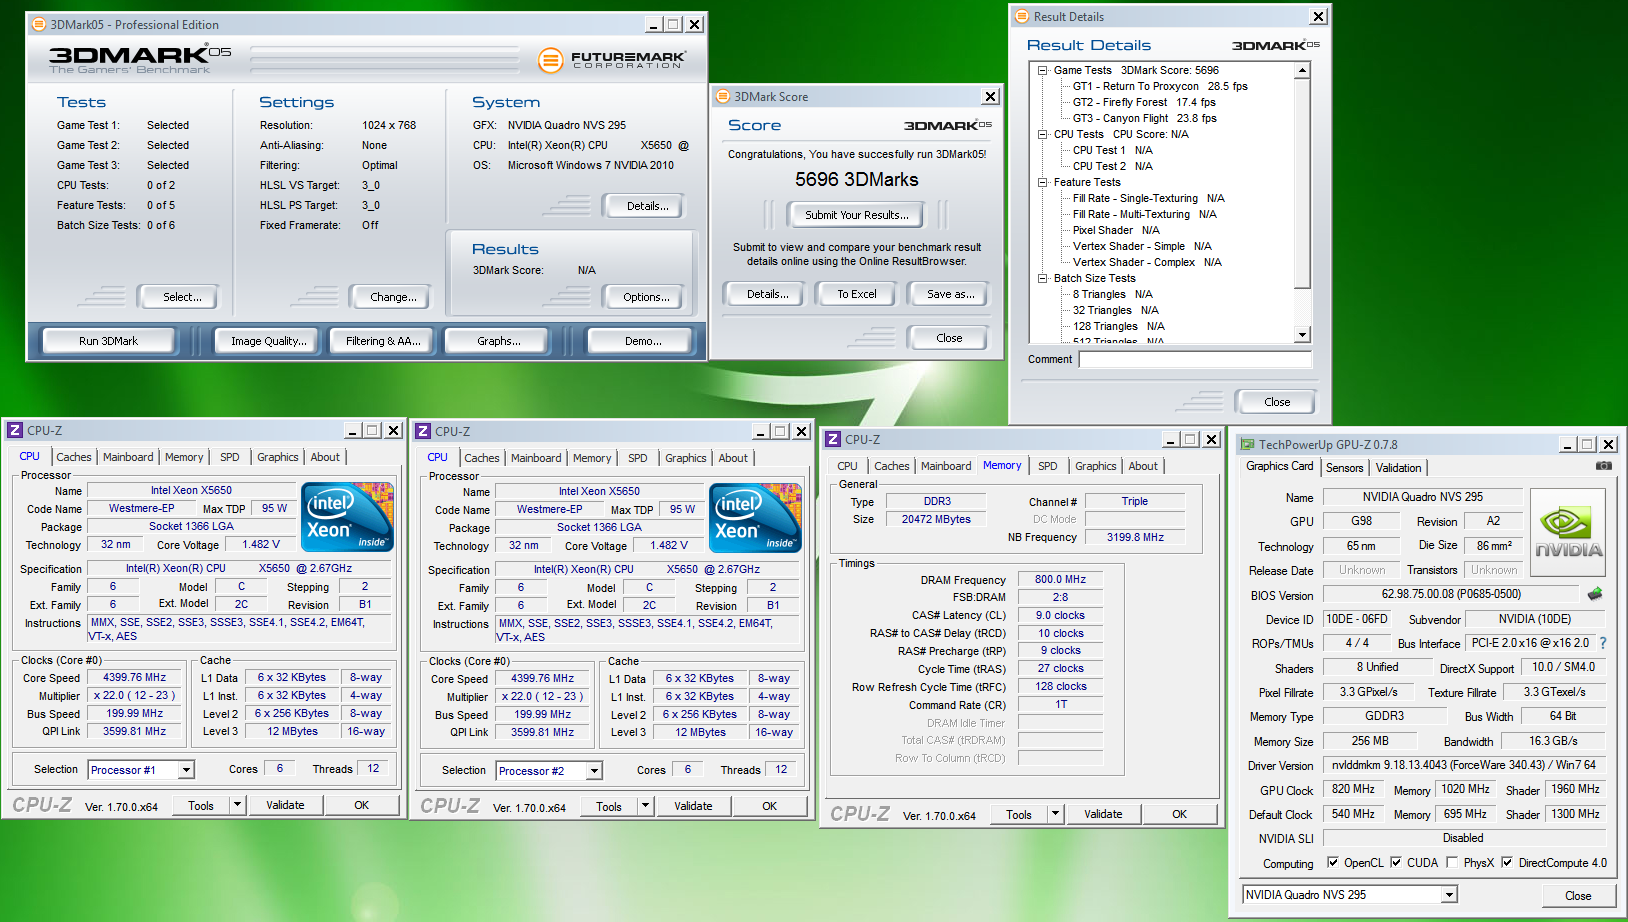Click the 3DMark Score dialog title icon
Screen dimensions: 1628x922
pyautogui.click(x=723, y=97)
